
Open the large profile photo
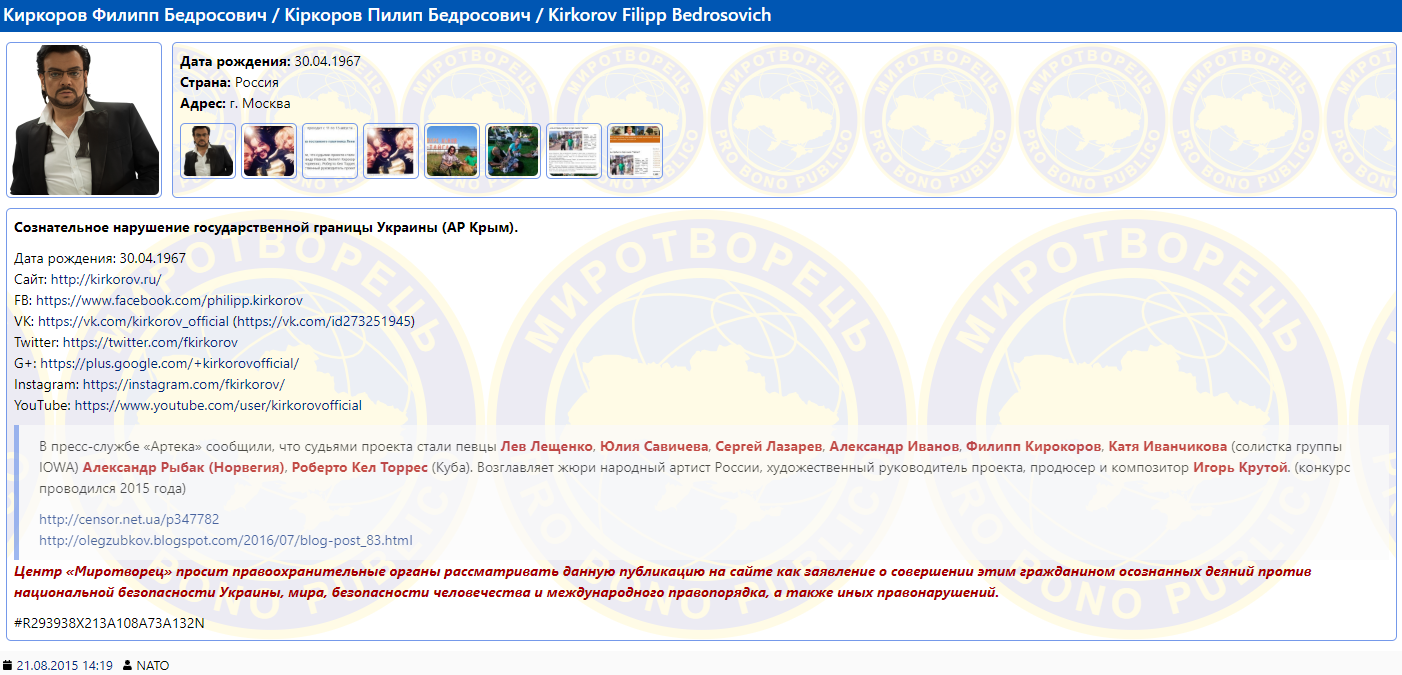pyautogui.click(x=85, y=119)
